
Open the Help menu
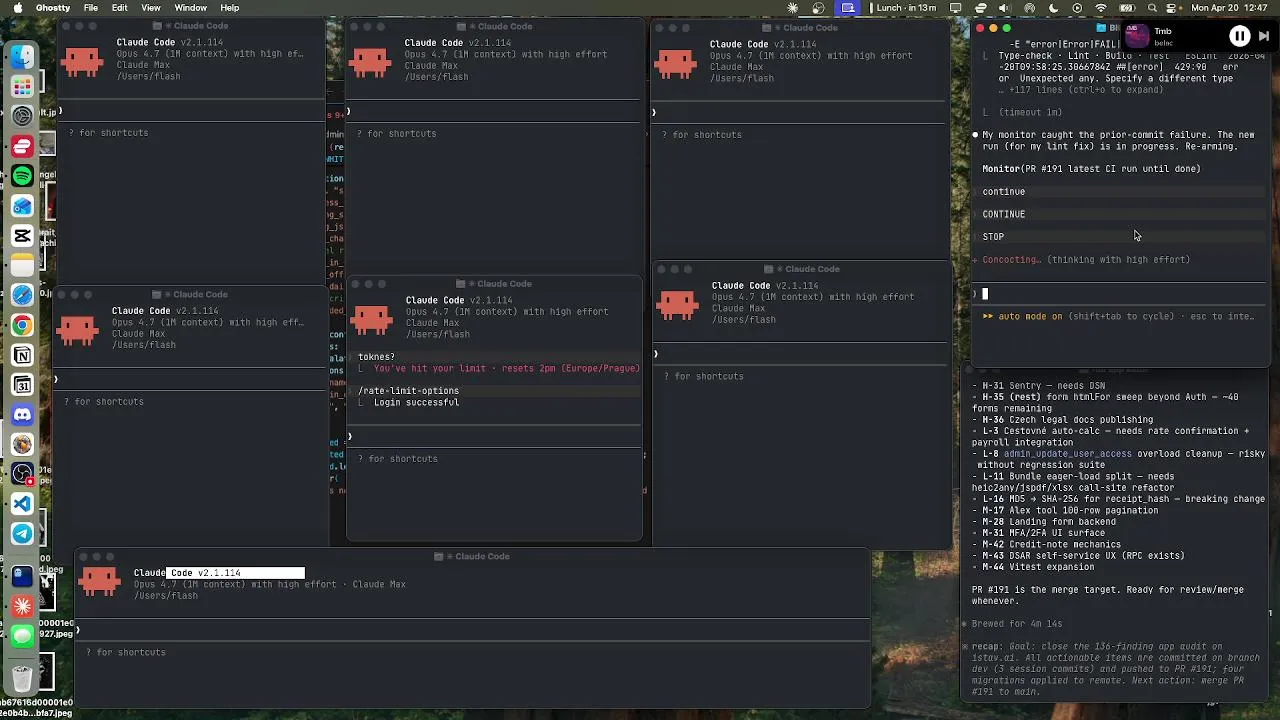coord(230,8)
